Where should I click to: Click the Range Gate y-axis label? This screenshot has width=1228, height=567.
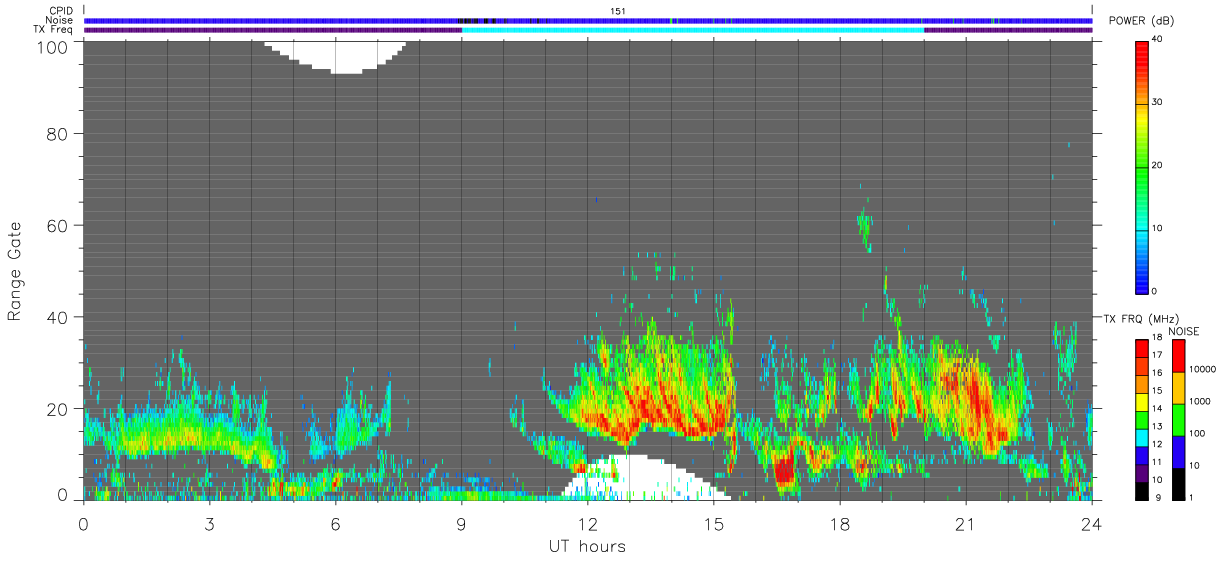[14, 269]
